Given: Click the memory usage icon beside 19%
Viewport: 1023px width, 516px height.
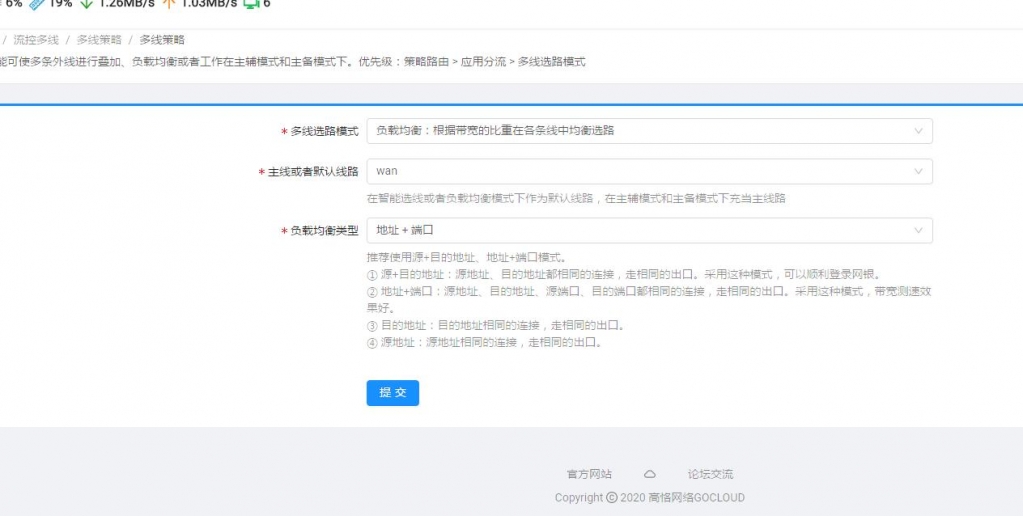Looking at the screenshot, I should point(37,4).
